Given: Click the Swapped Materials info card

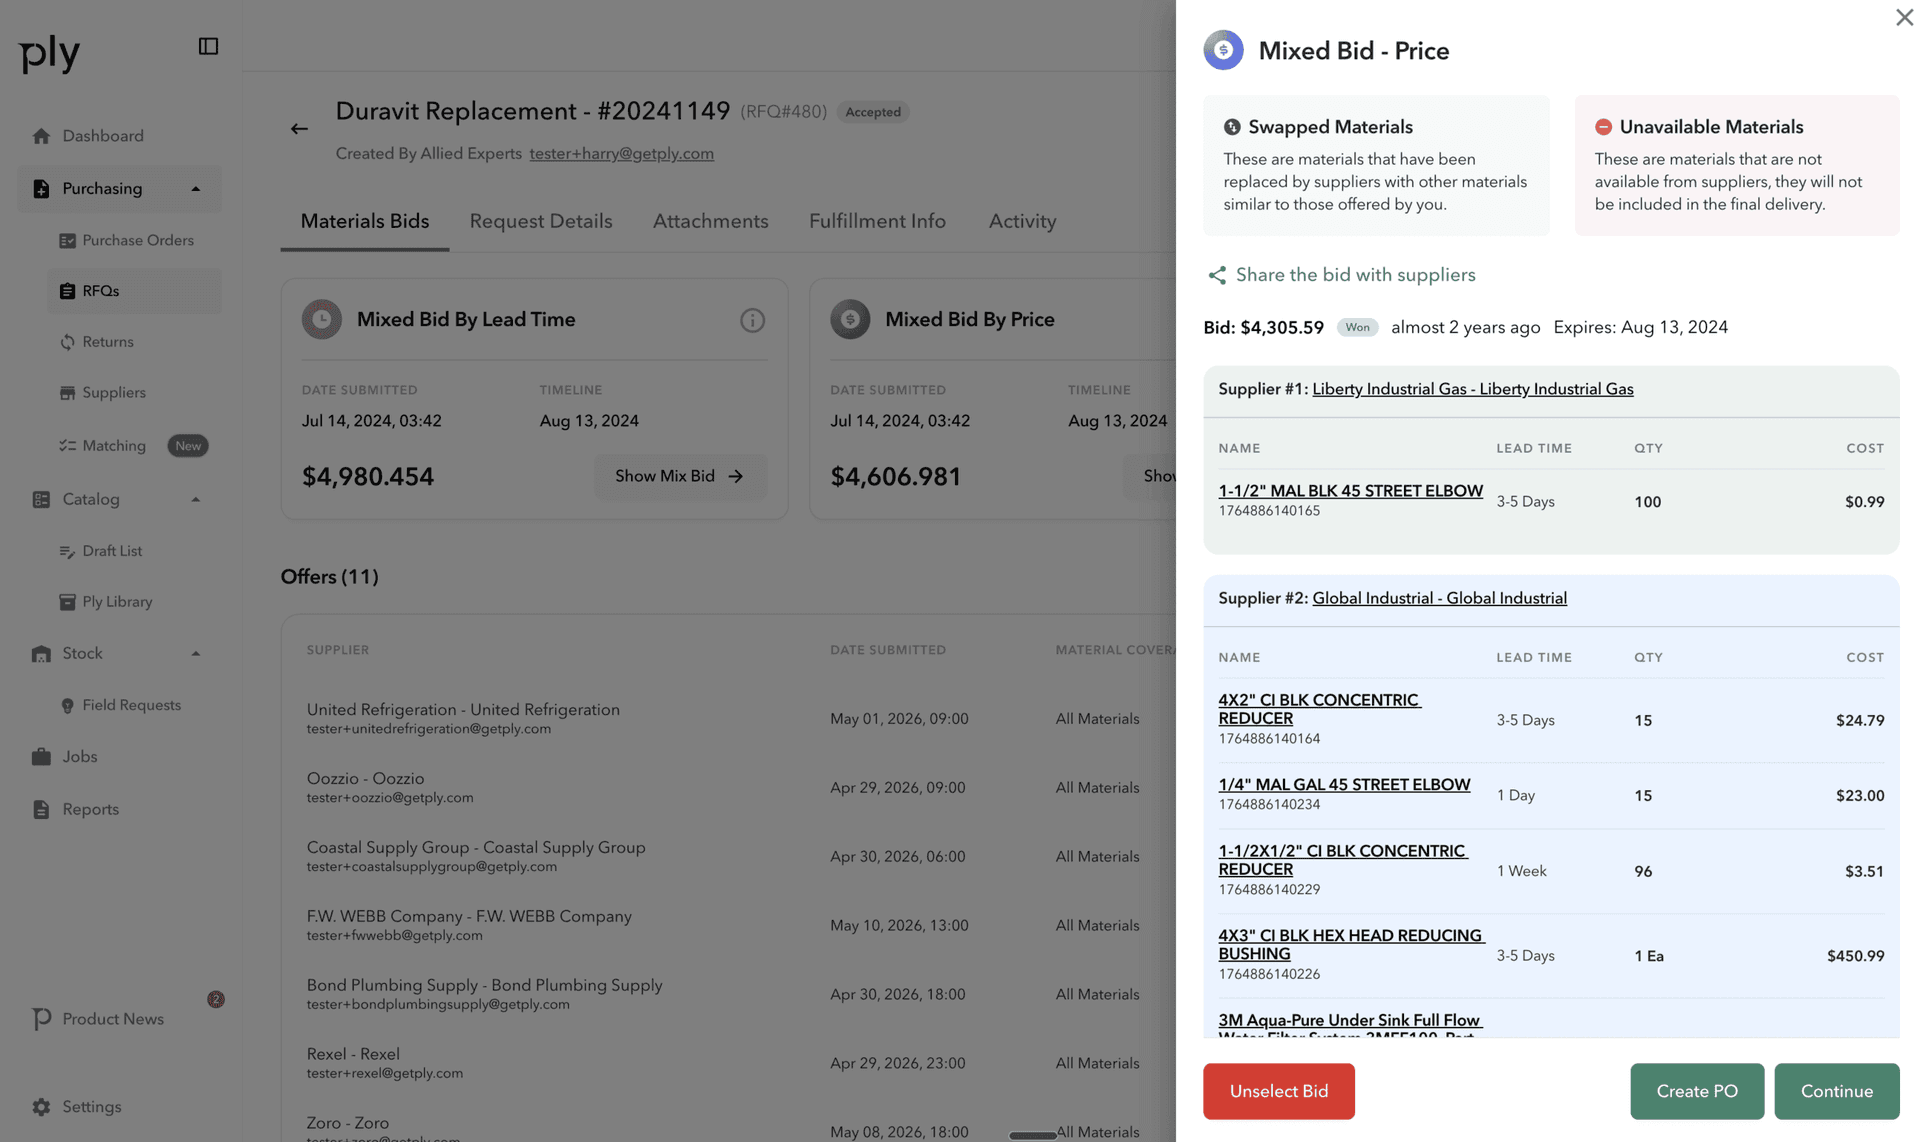Looking at the screenshot, I should pyautogui.click(x=1376, y=166).
